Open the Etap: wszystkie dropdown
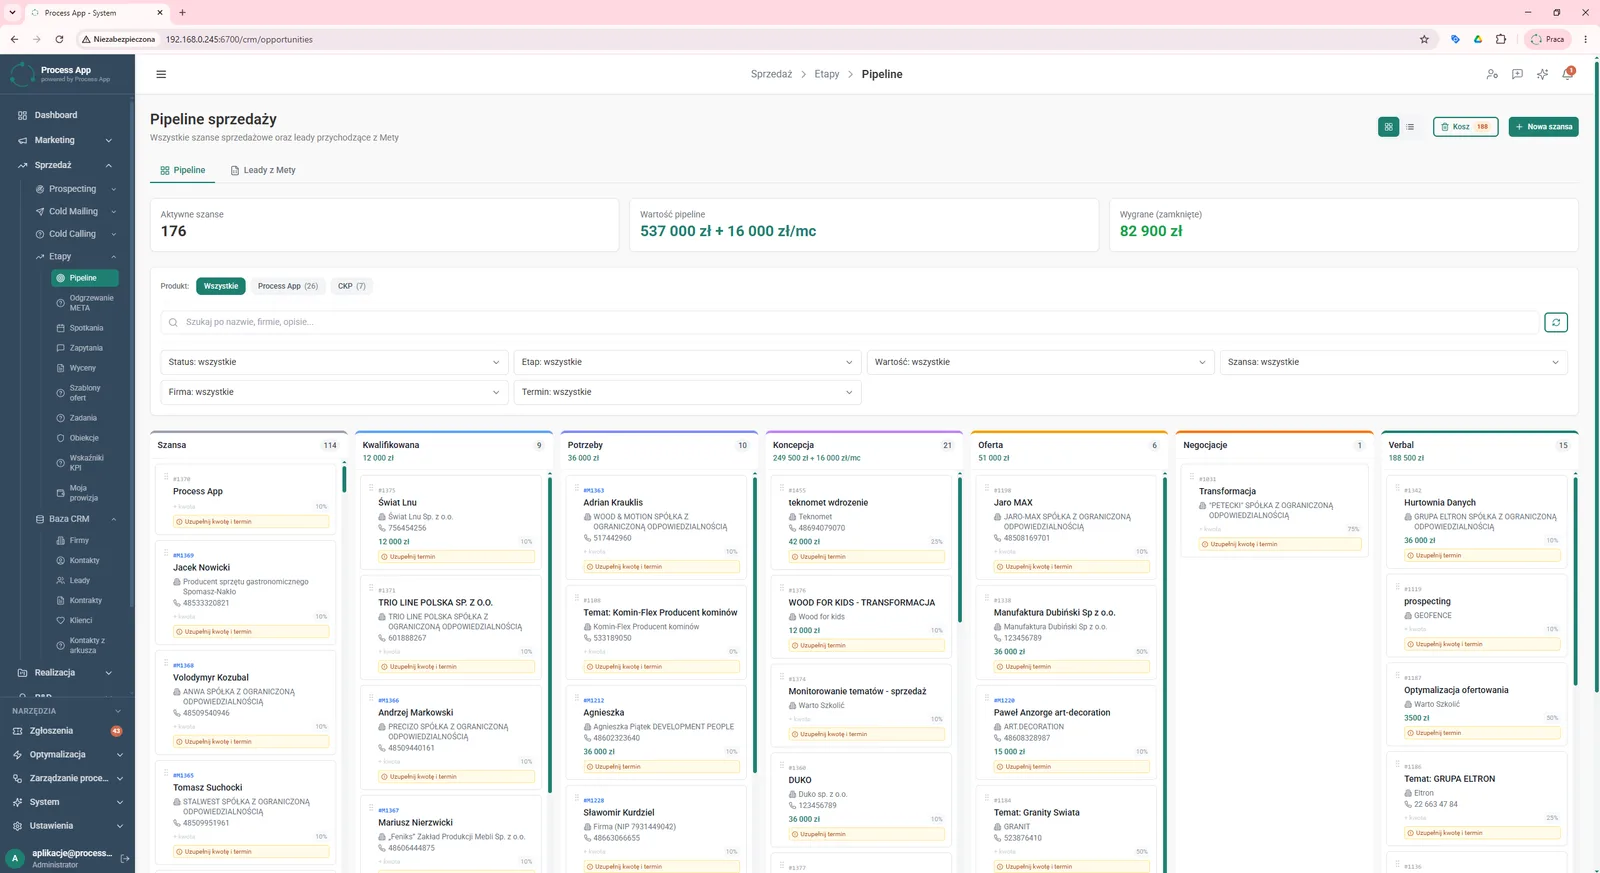Screen dimensions: 1600x873 pos(687,362)
